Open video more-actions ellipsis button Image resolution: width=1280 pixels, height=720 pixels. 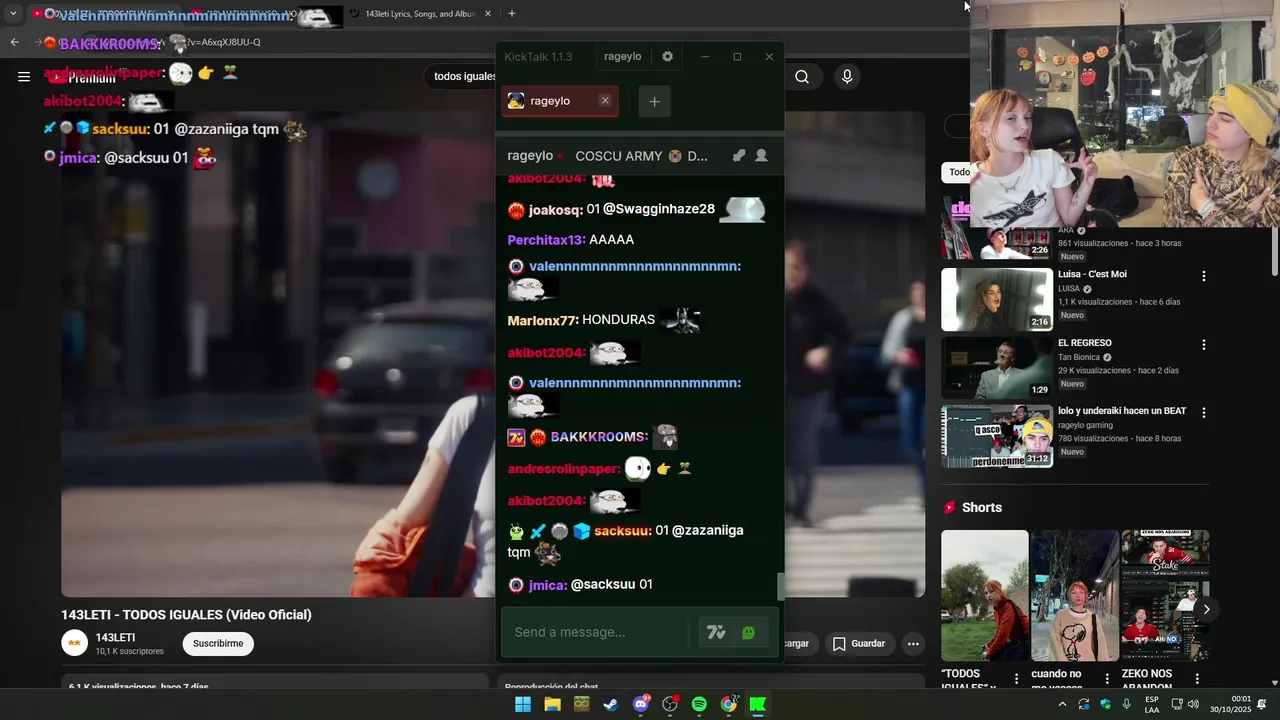[913, 644]
